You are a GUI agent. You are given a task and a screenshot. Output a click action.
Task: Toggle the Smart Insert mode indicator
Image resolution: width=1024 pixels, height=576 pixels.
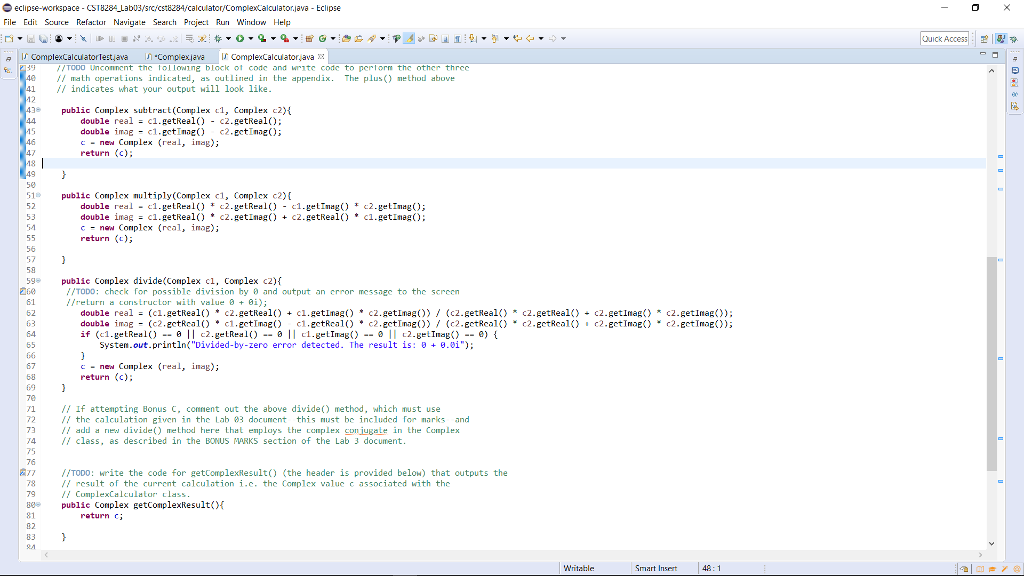[x=655, y=568]
